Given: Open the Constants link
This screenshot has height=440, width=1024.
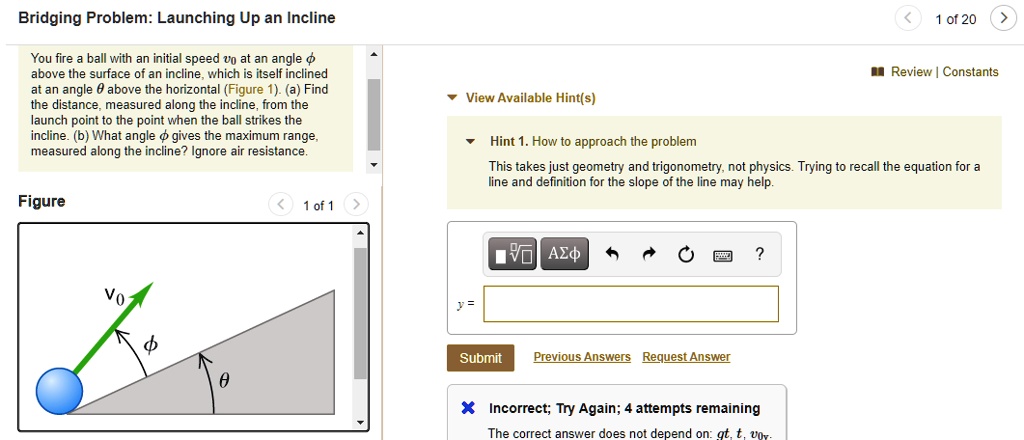Looking at the screenshot, I should 970,72.
